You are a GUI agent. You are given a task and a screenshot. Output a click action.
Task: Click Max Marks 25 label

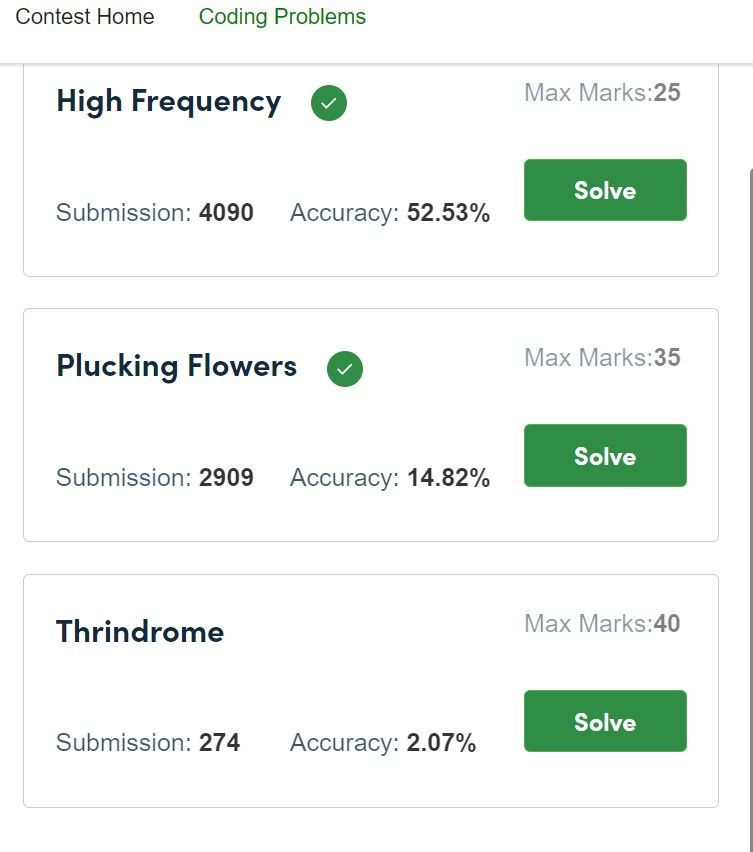602,92
